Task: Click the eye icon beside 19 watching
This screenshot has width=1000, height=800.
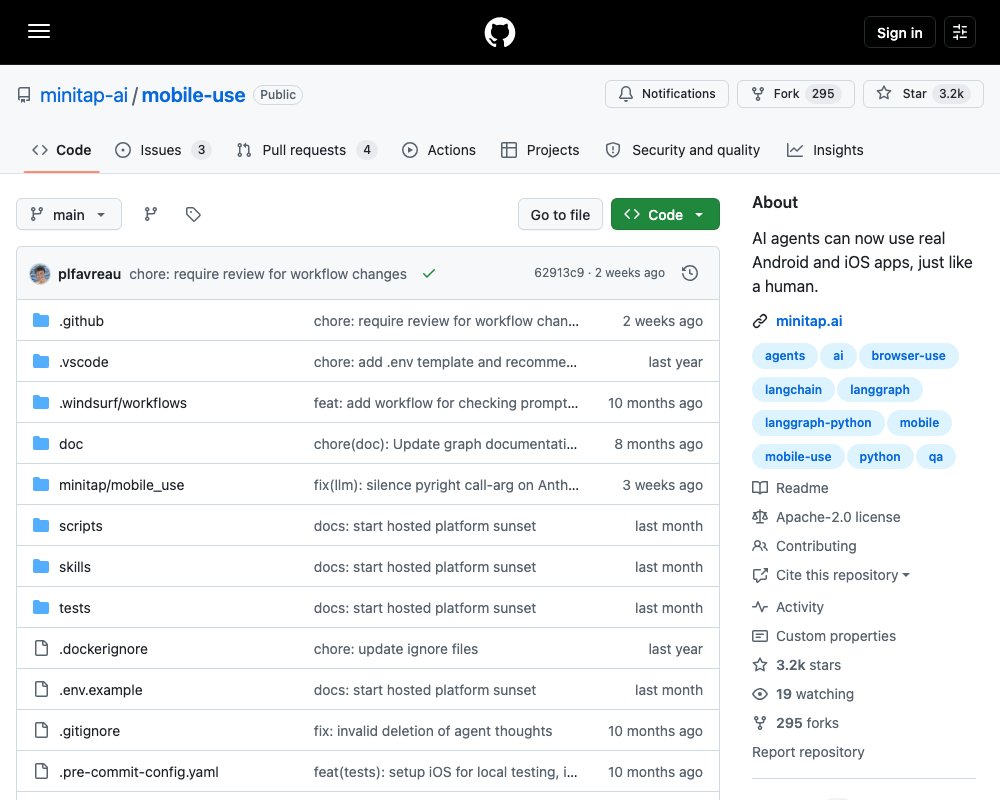Action: click(760, 694)
